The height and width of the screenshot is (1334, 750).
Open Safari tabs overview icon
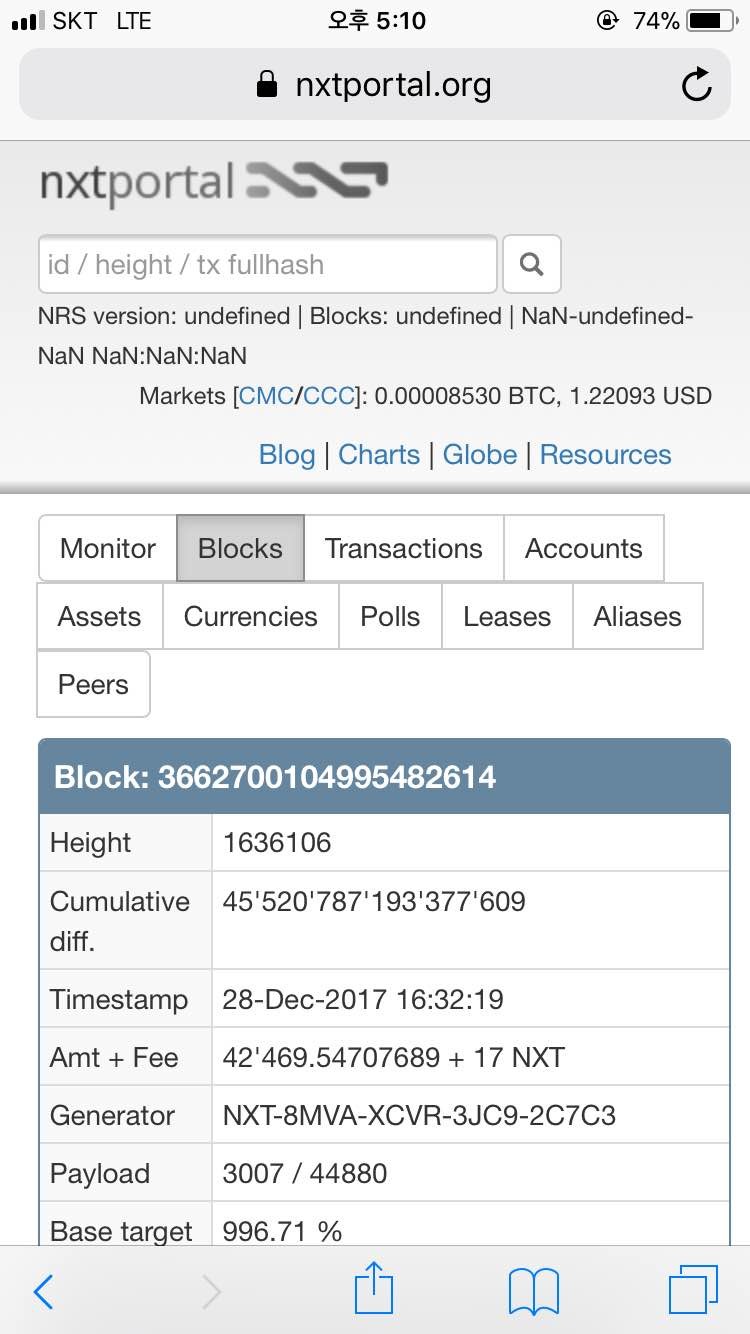point(693,1290)
